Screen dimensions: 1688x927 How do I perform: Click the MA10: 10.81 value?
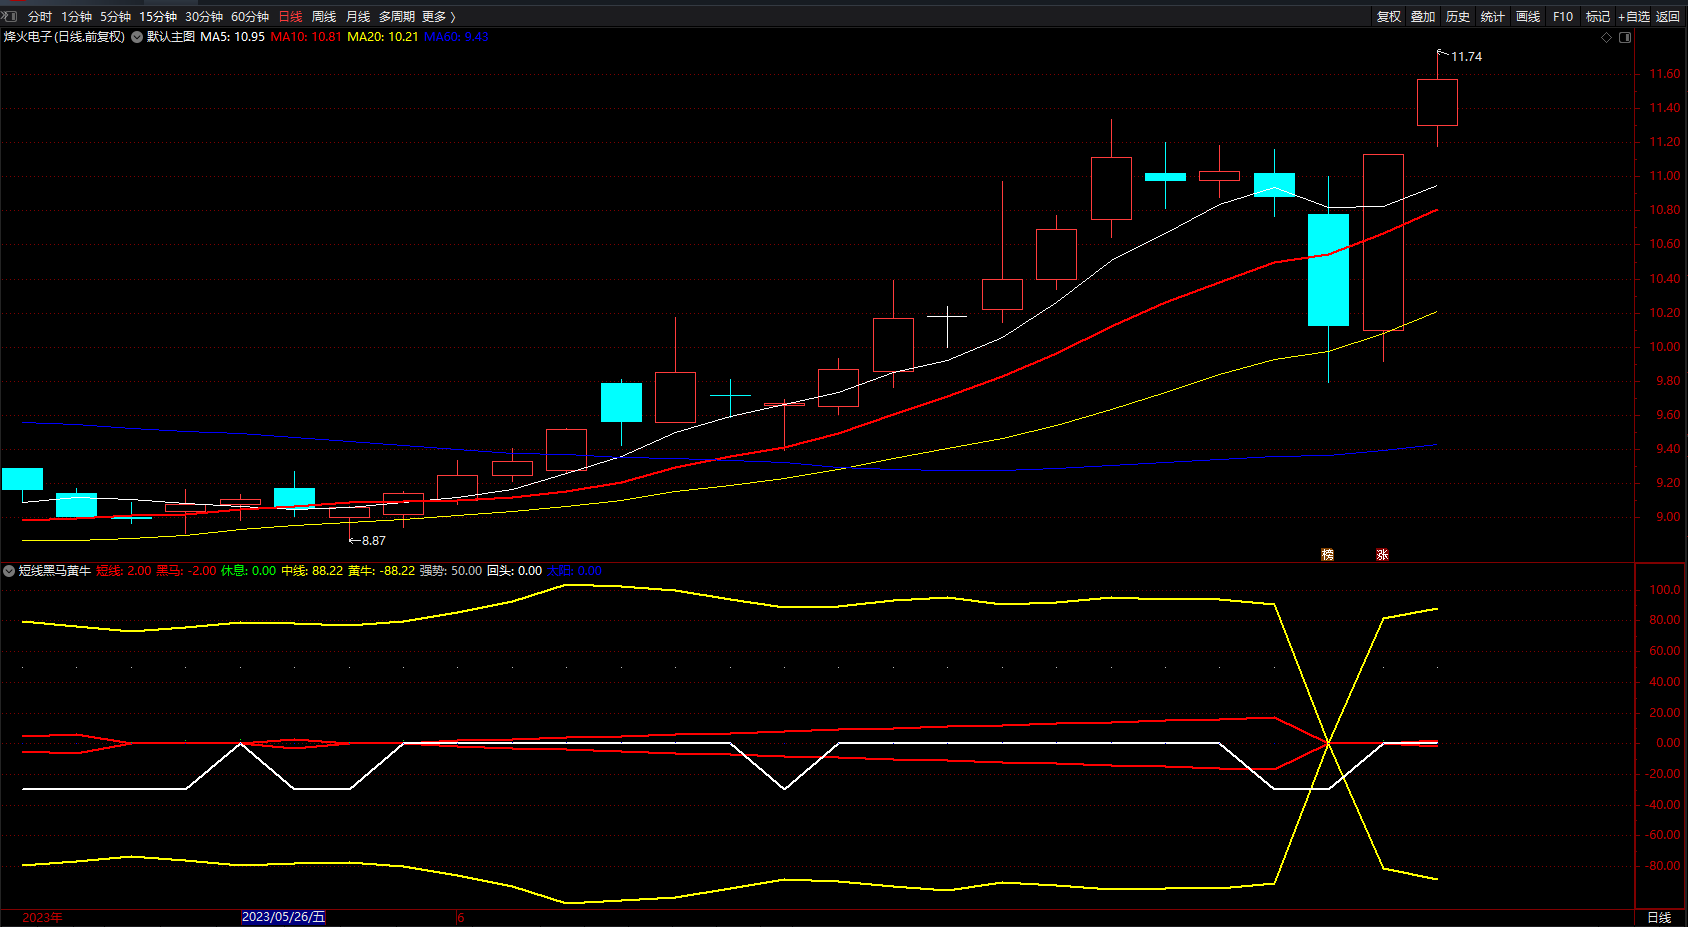click(306, 37)
